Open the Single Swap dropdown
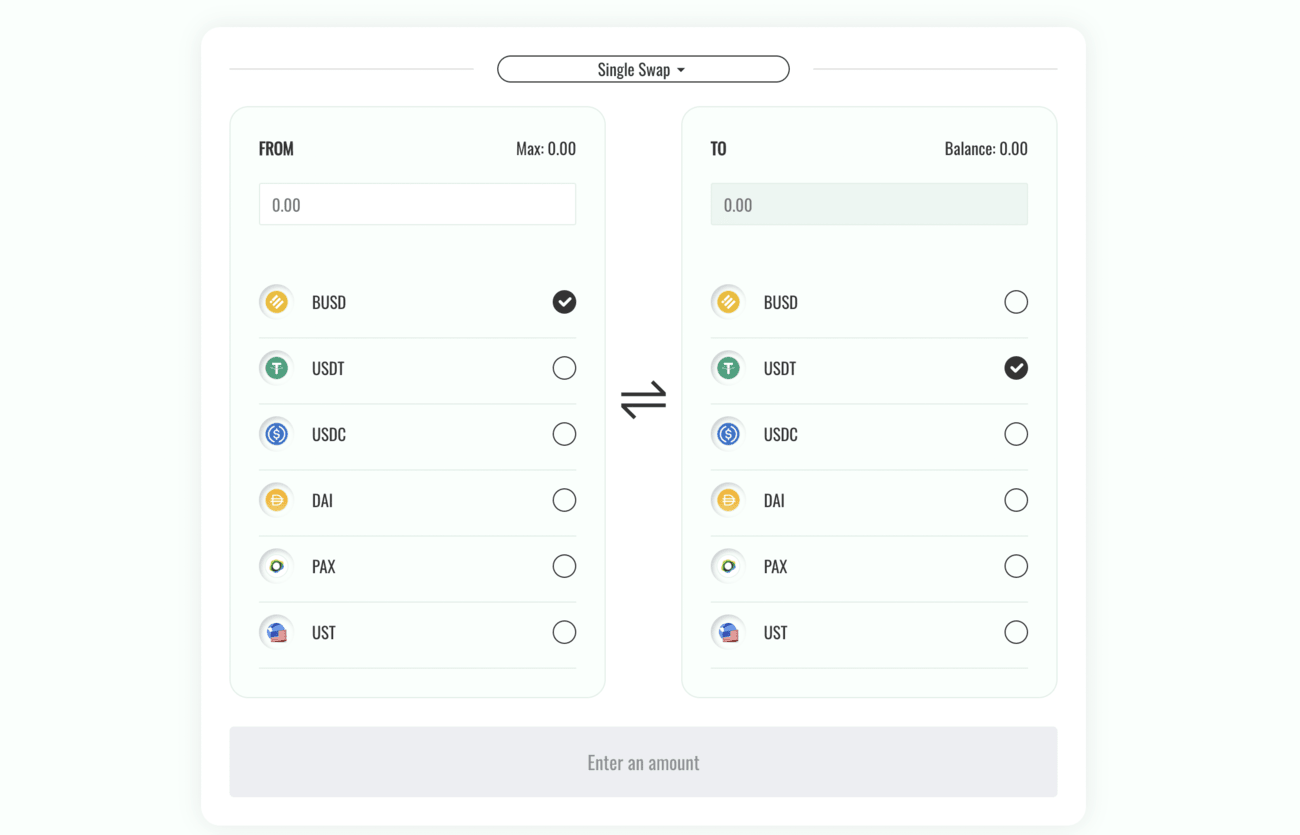 (643, 69)
